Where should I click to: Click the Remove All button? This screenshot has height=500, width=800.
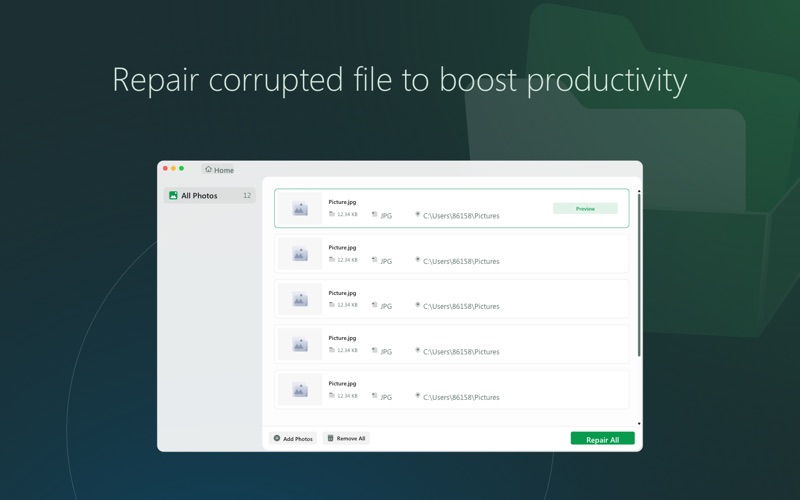coord(346,438)
